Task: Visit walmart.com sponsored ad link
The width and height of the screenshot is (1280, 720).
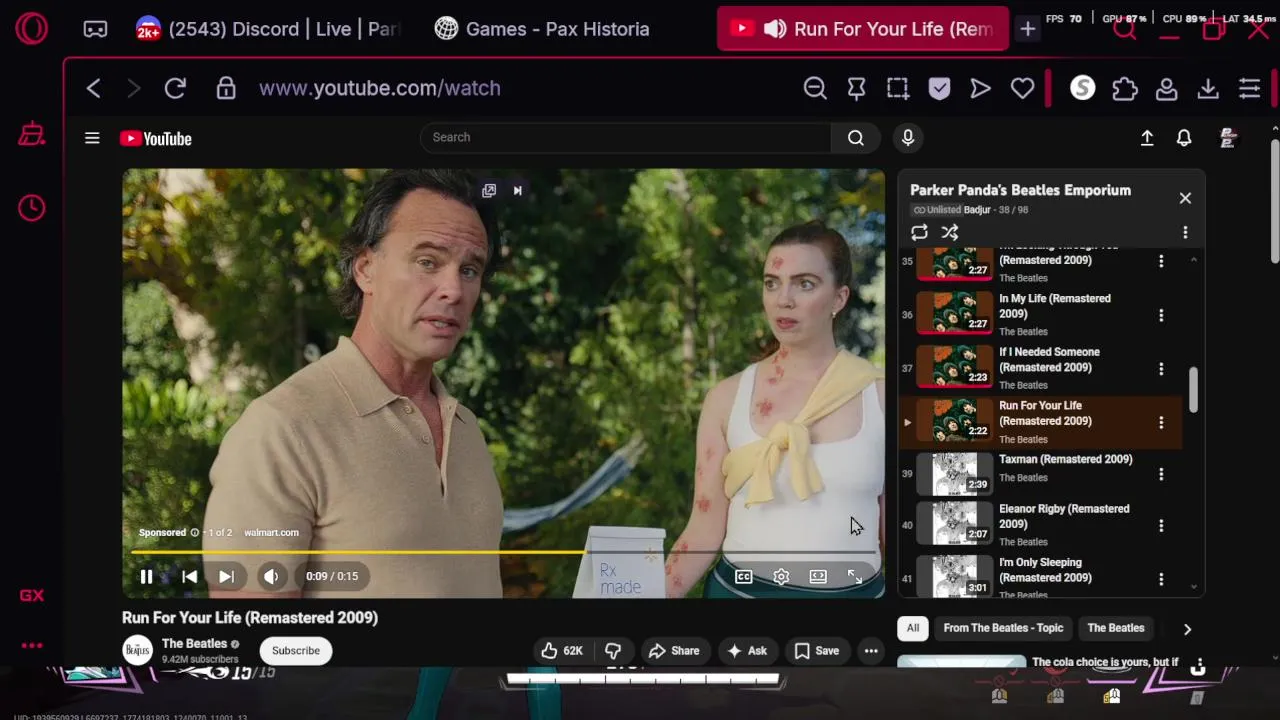Action: pos(271,533)
